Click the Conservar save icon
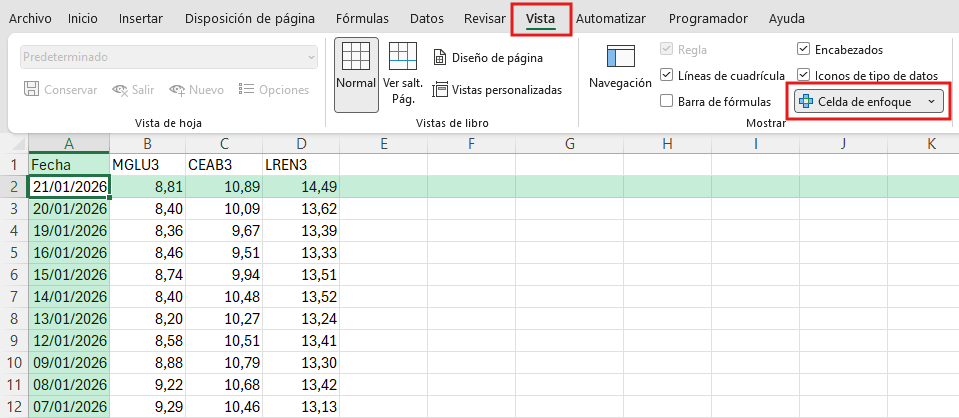 pos(31,89)
